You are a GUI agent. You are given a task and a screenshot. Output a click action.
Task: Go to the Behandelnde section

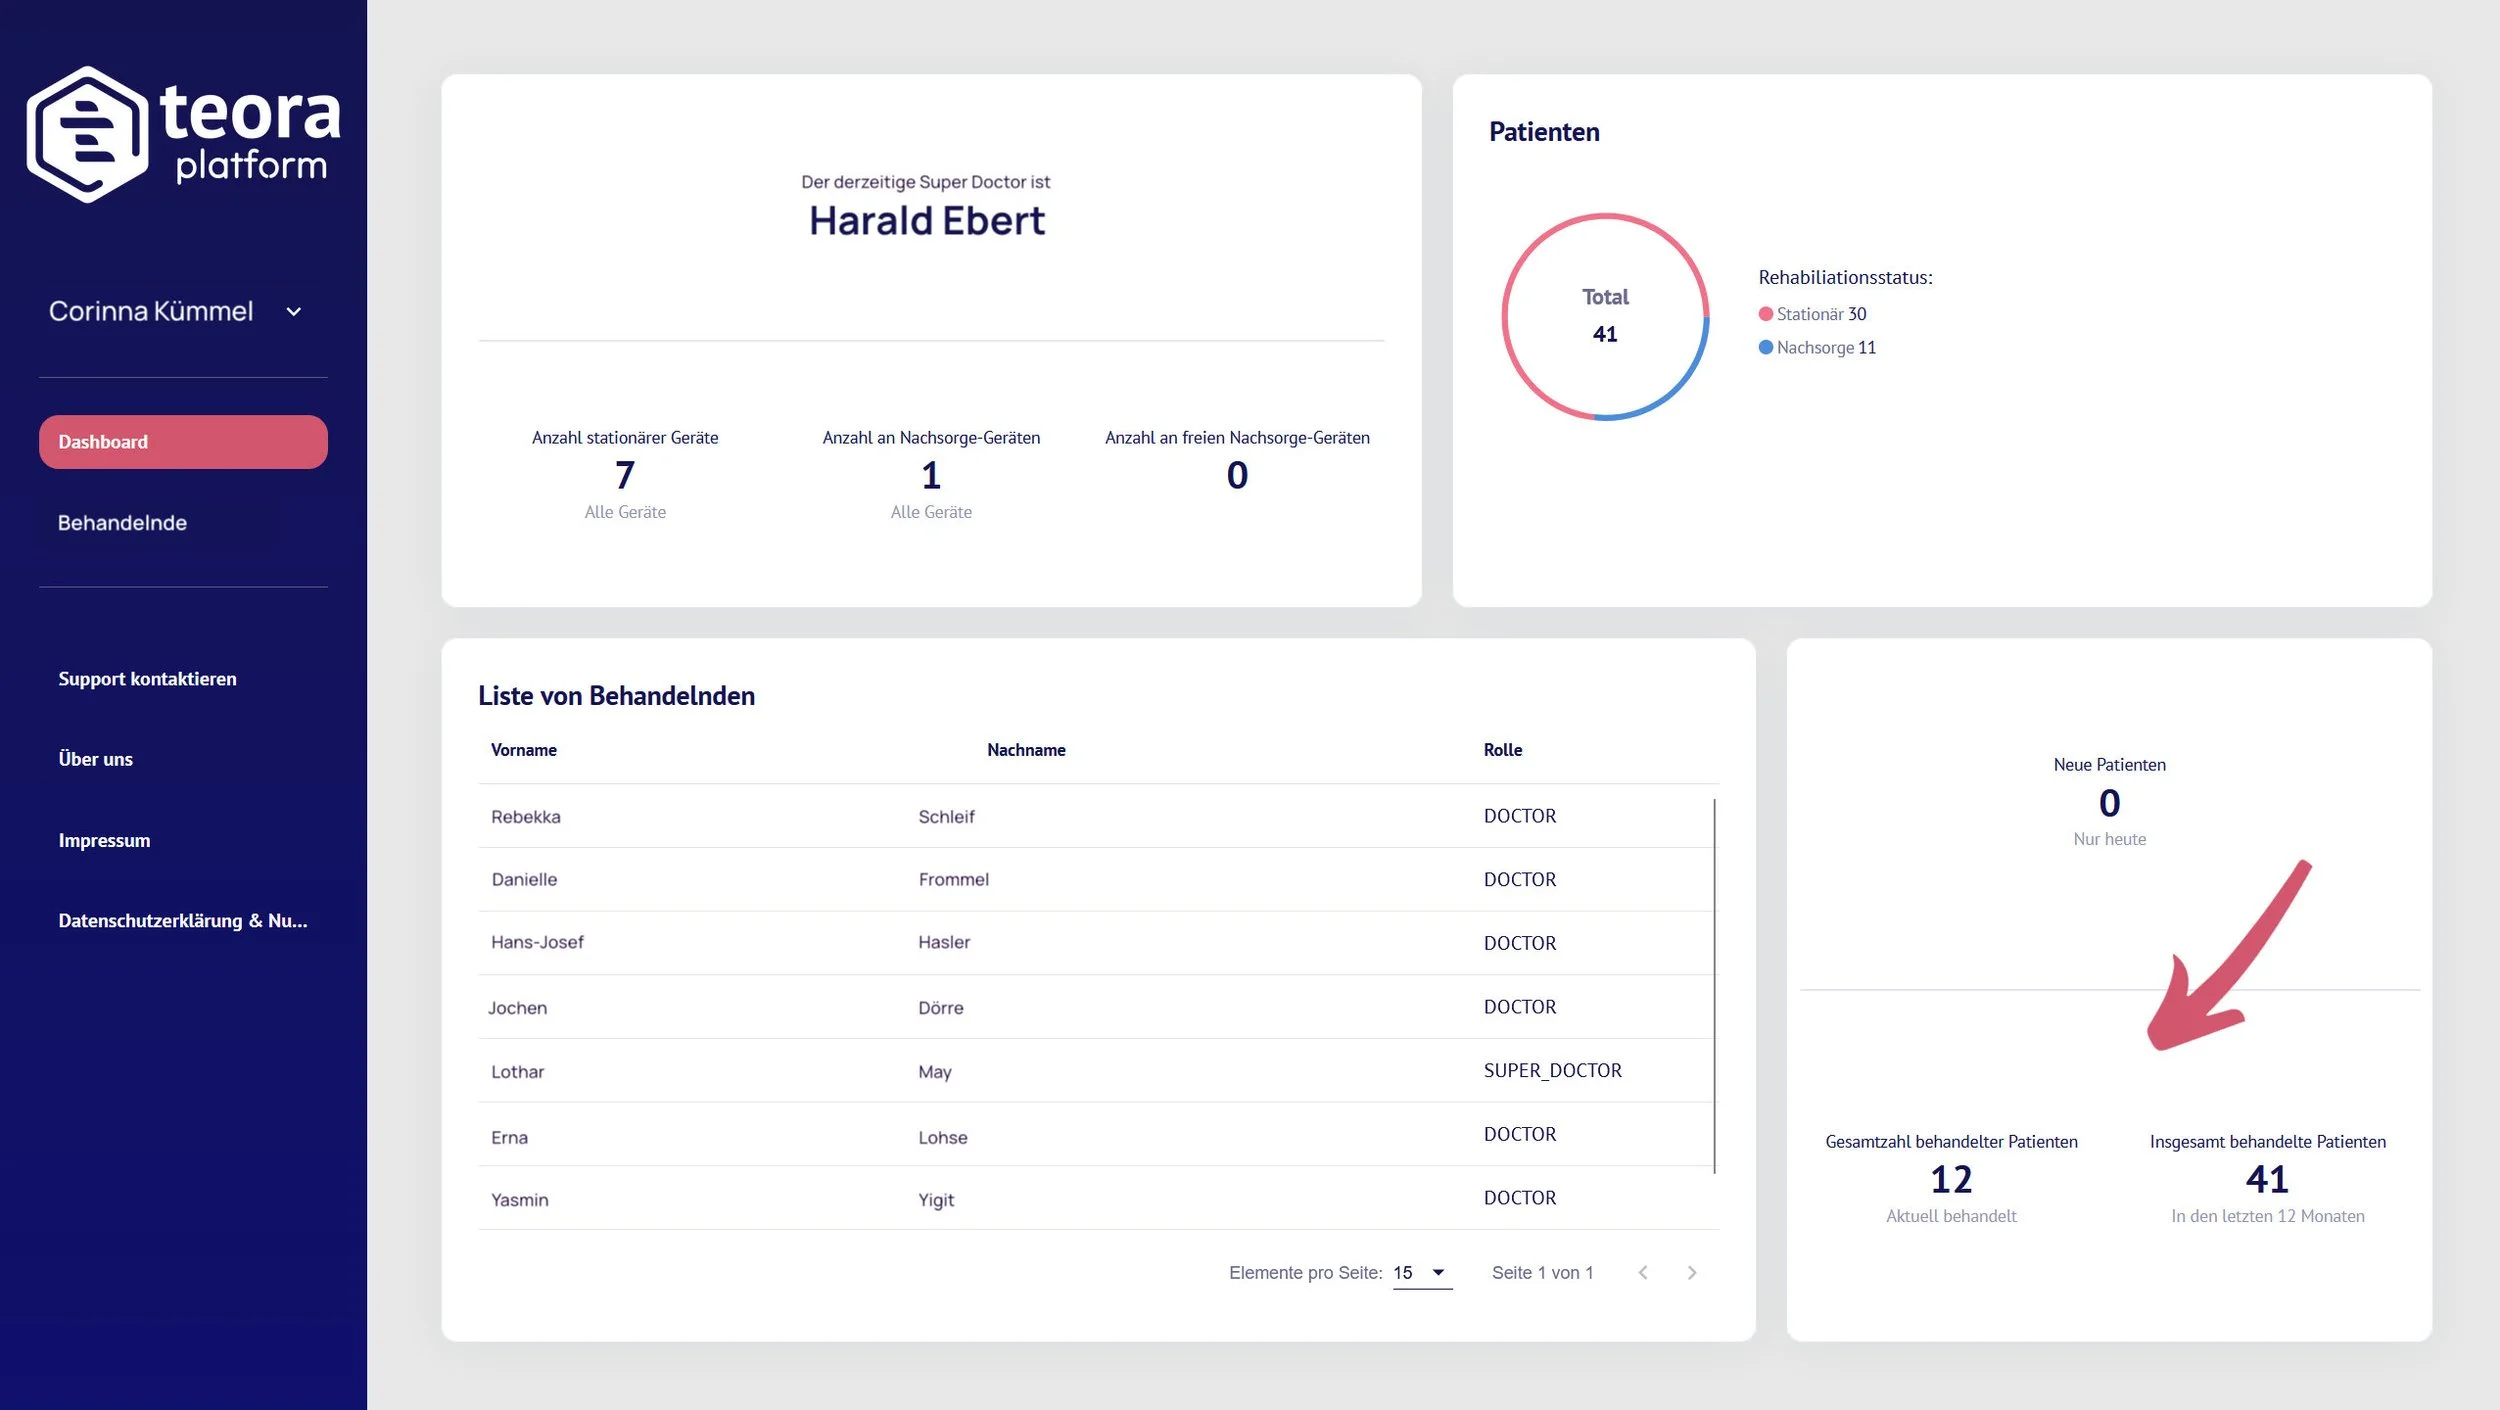(122, 523)
